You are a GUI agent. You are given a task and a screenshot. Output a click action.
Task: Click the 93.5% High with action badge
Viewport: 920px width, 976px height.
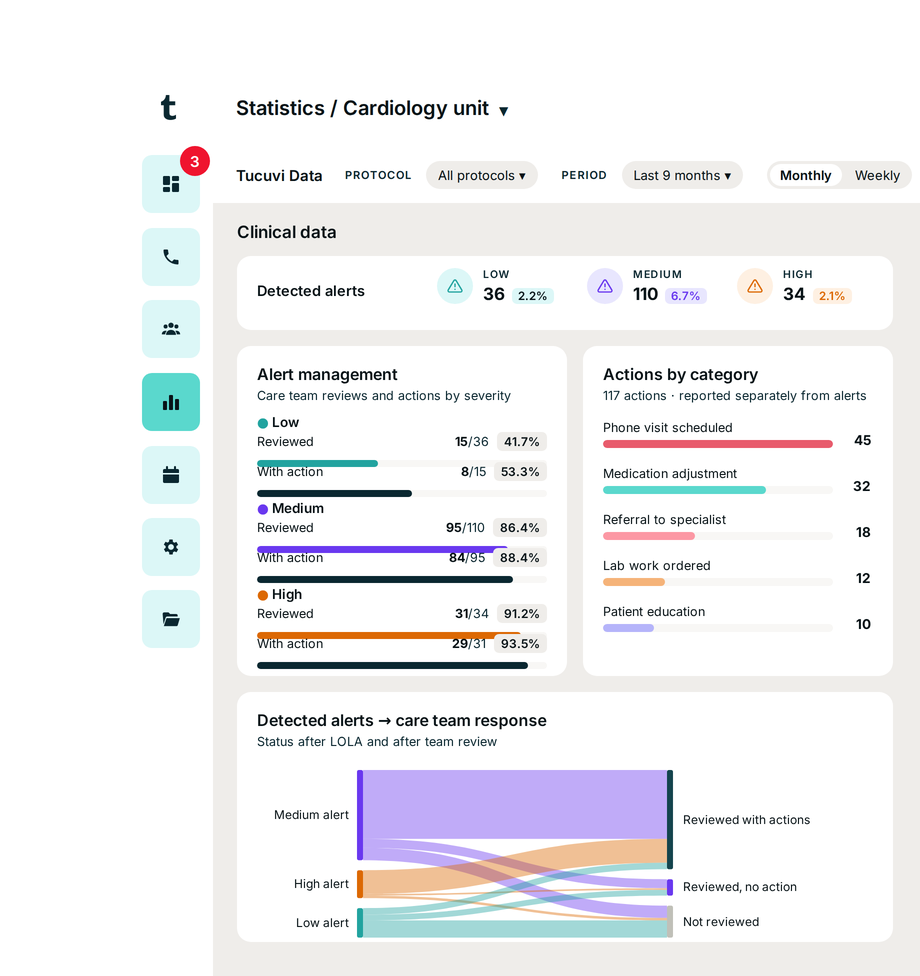(520, 644)
